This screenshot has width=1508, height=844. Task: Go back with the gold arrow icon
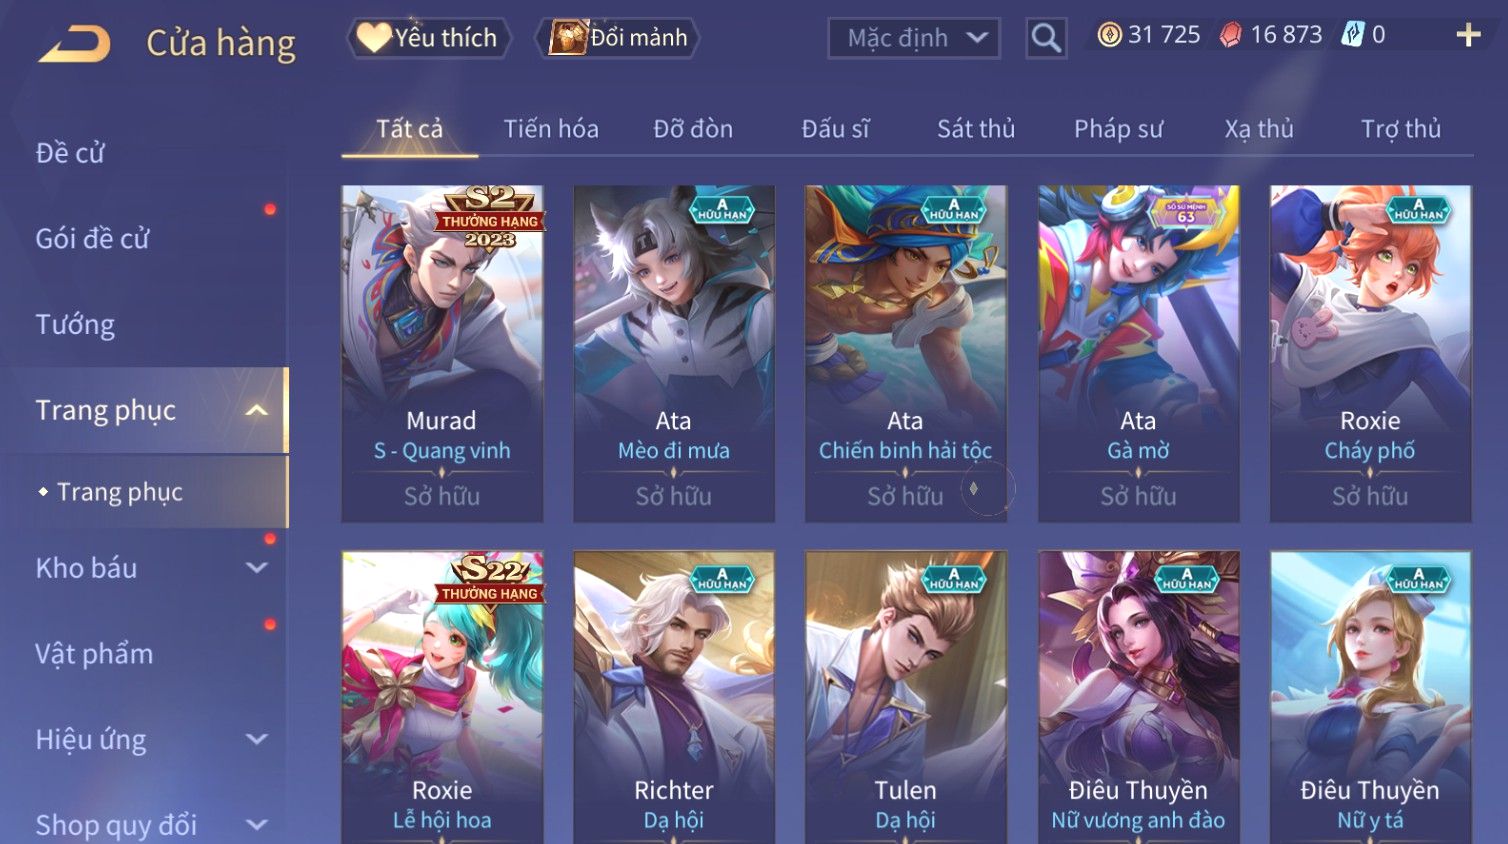click(74, 44)
